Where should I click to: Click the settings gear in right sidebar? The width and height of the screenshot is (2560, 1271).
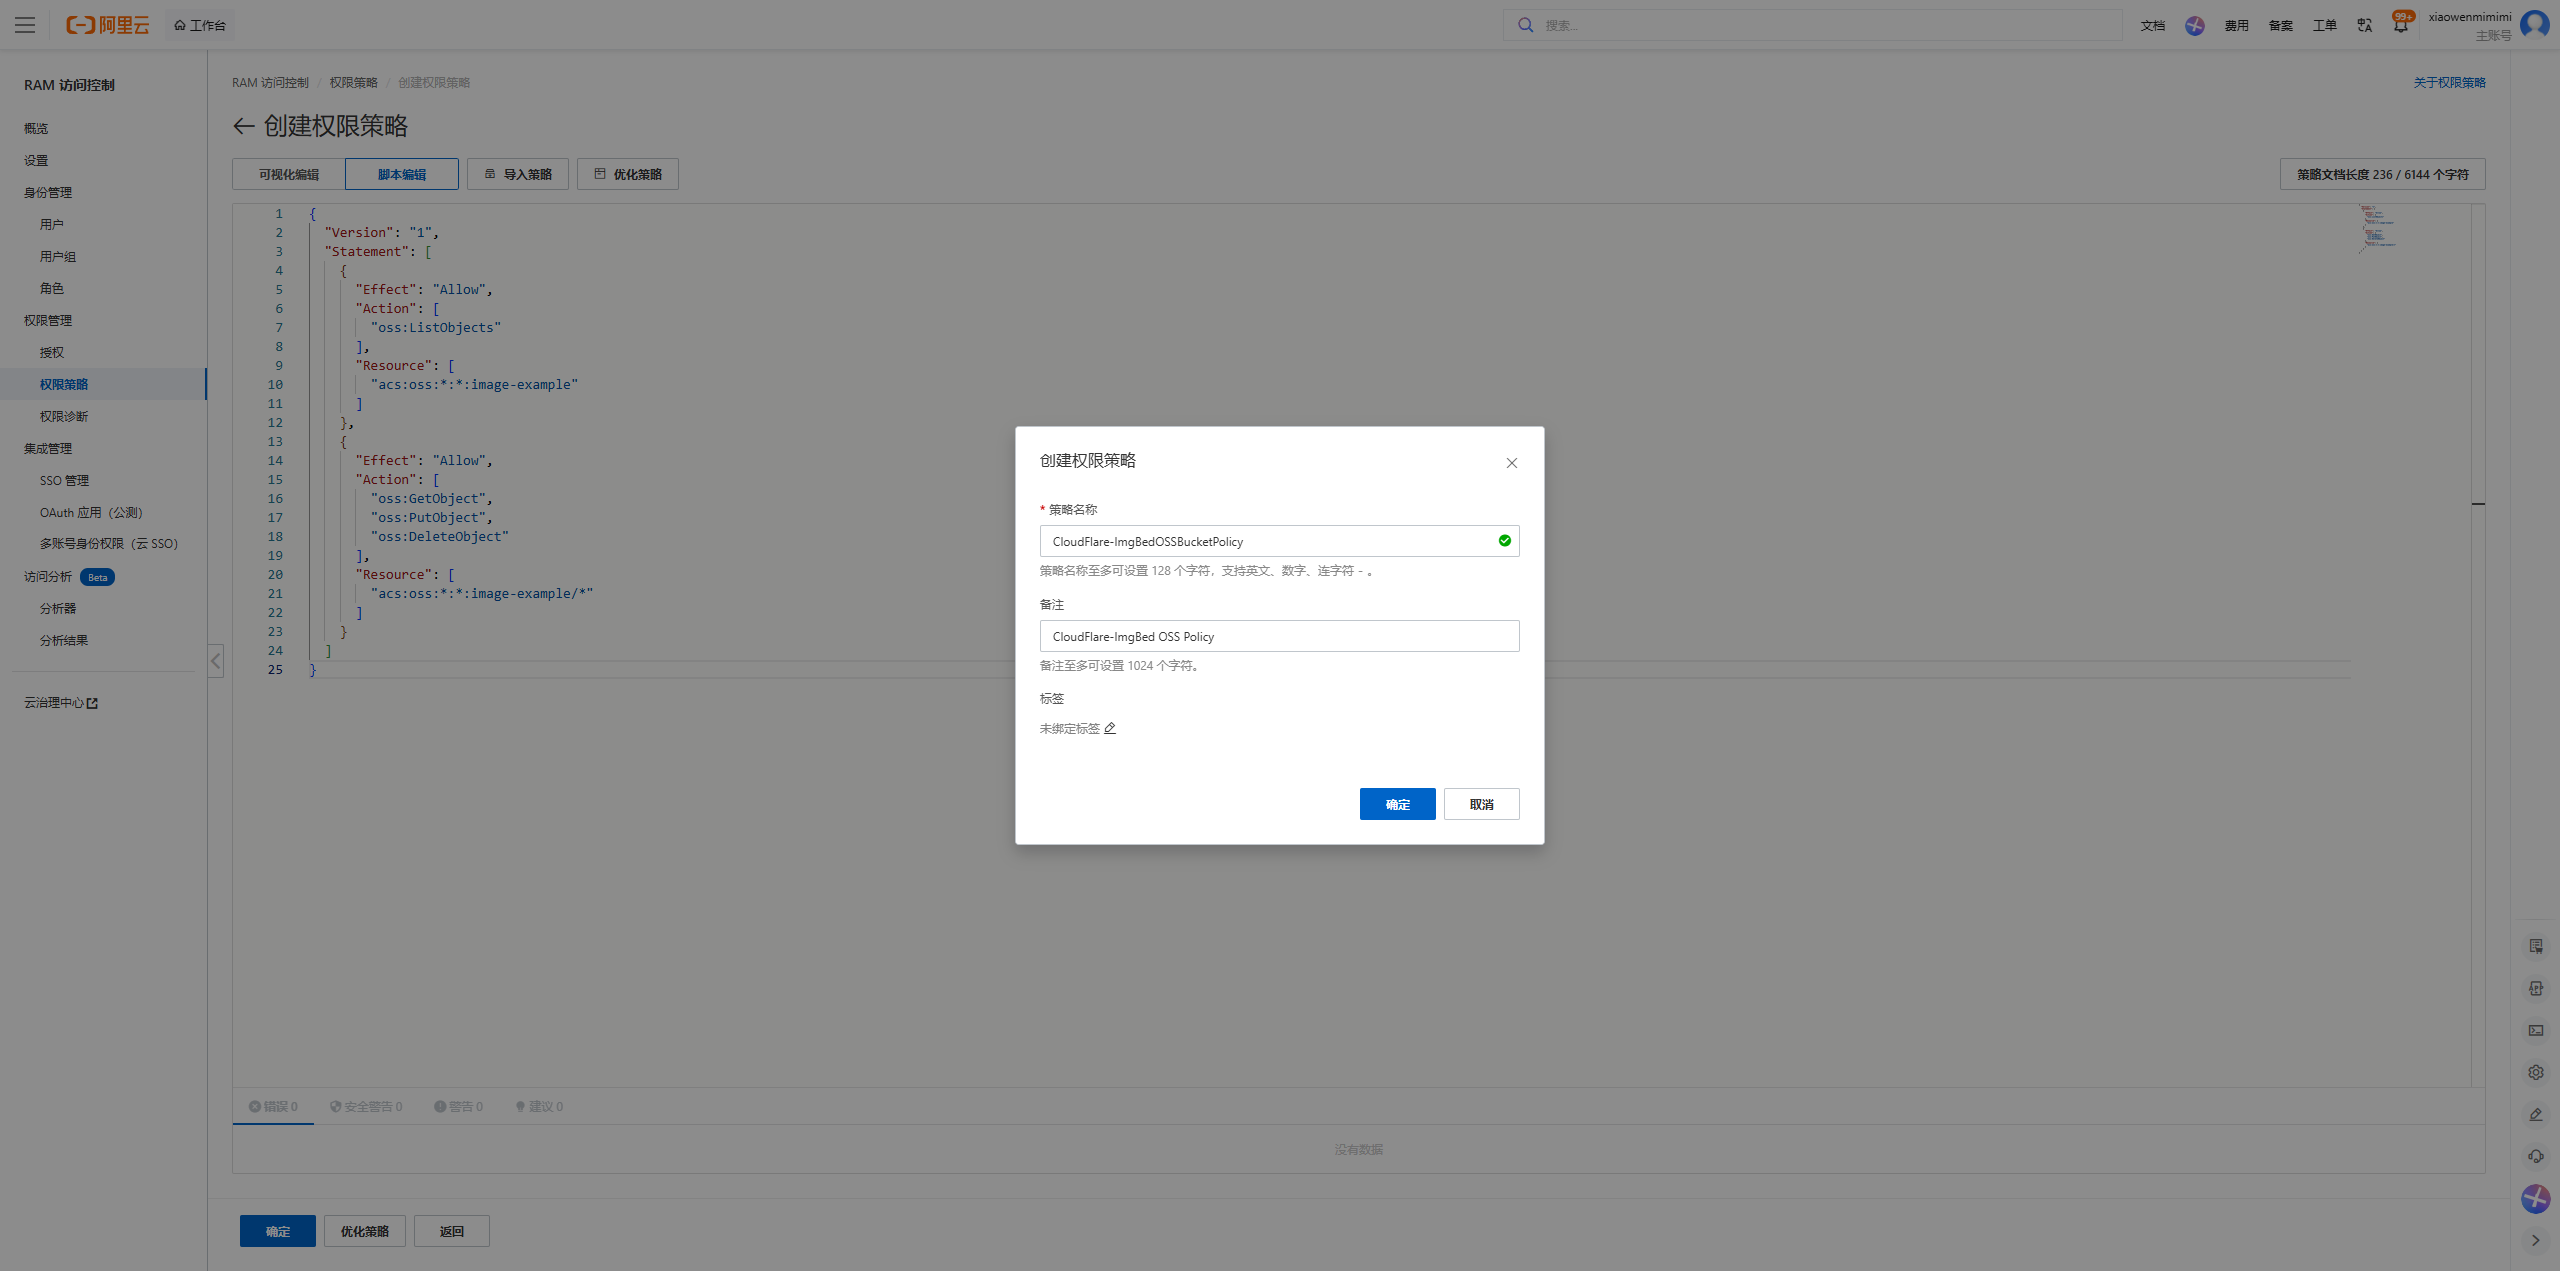(2536, 1071)
